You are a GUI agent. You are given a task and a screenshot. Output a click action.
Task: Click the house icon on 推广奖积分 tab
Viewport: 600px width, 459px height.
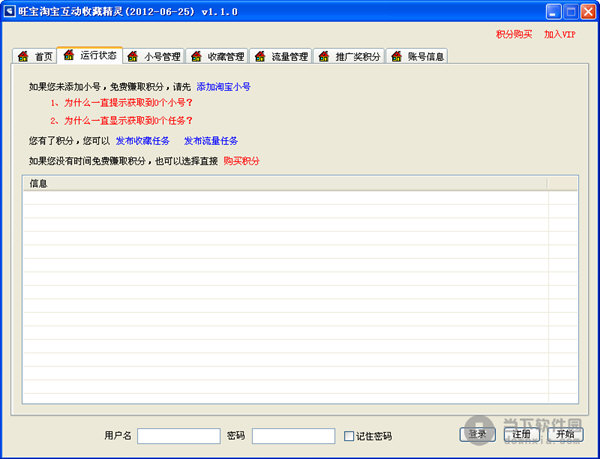[x=325, y=57]
